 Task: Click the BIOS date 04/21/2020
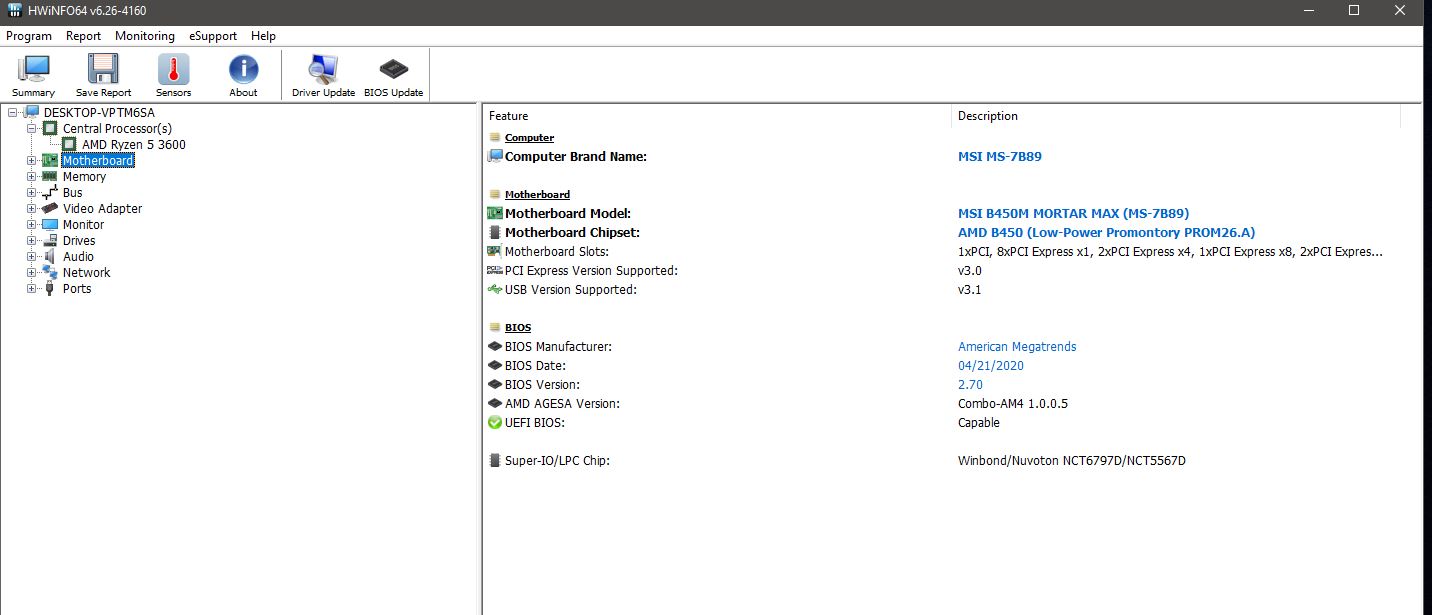(x=991, y=365)
